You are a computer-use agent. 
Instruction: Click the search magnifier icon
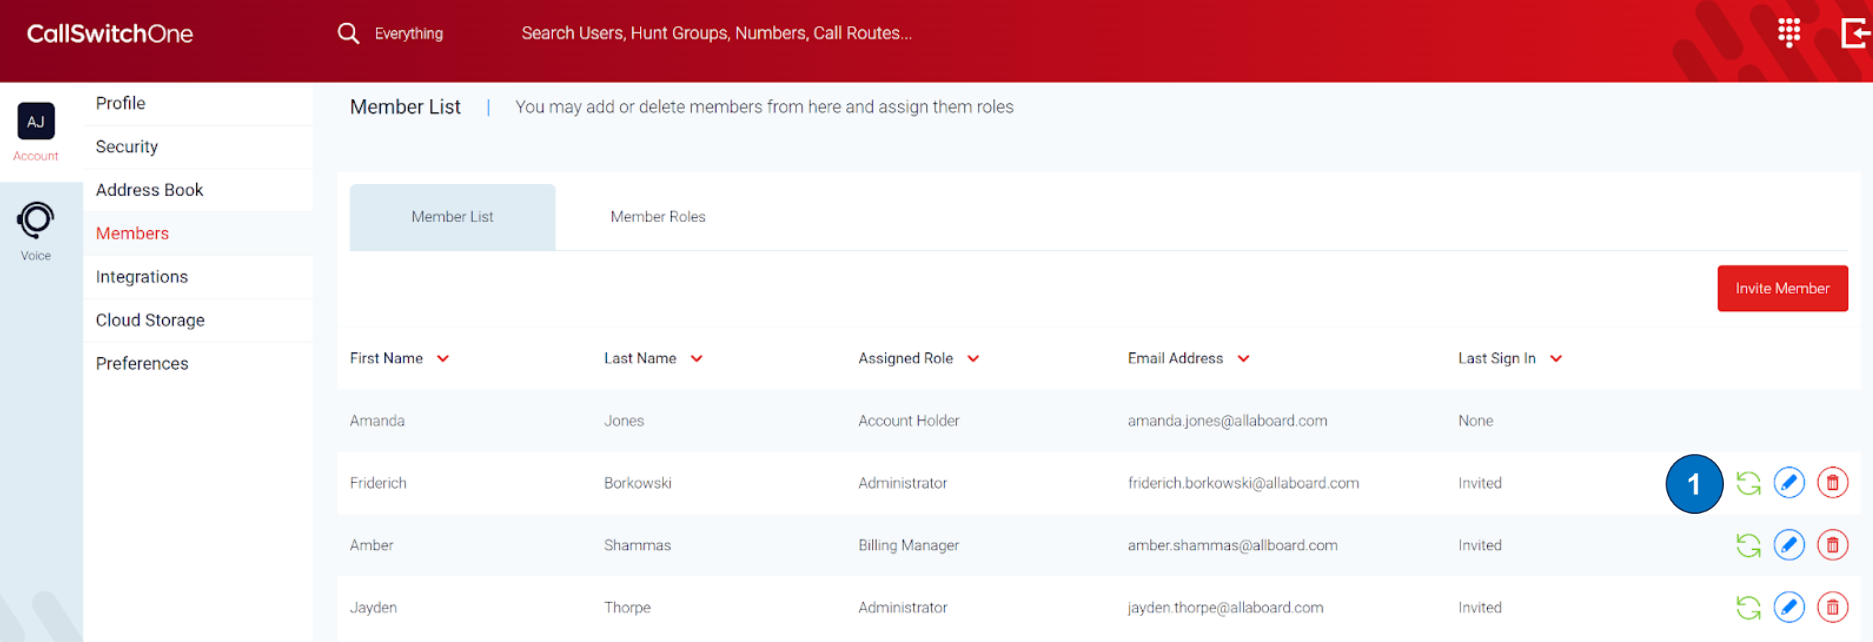(348, 33)
